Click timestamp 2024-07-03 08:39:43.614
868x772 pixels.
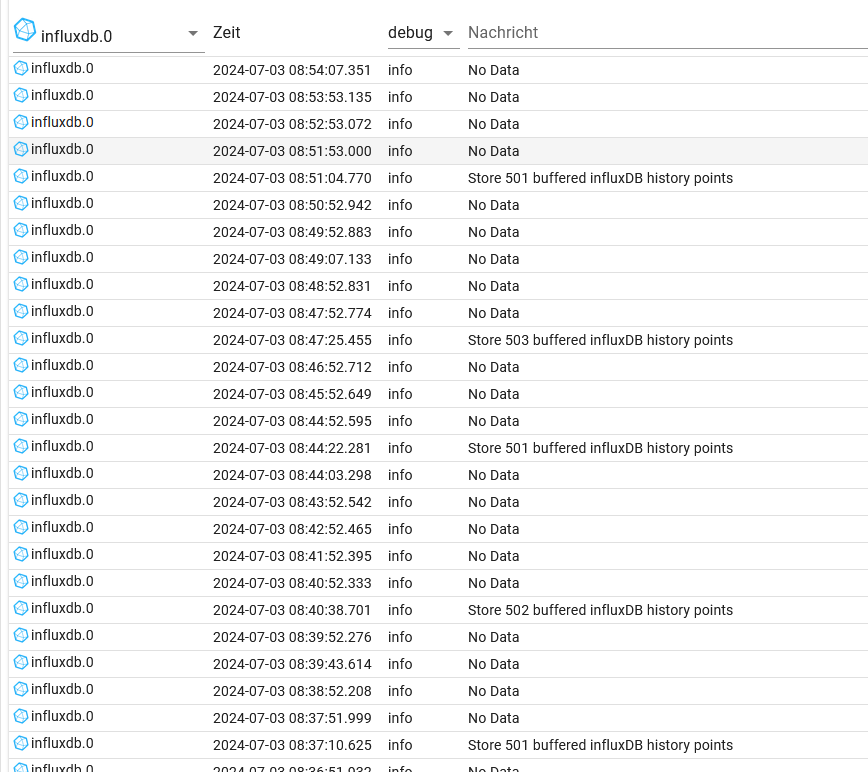[x=292, y=664]
